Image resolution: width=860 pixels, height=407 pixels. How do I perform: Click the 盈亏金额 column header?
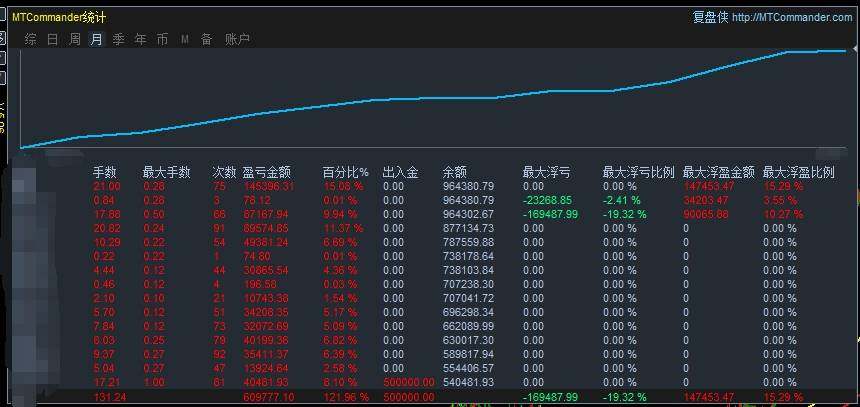(x=266, y=172)
